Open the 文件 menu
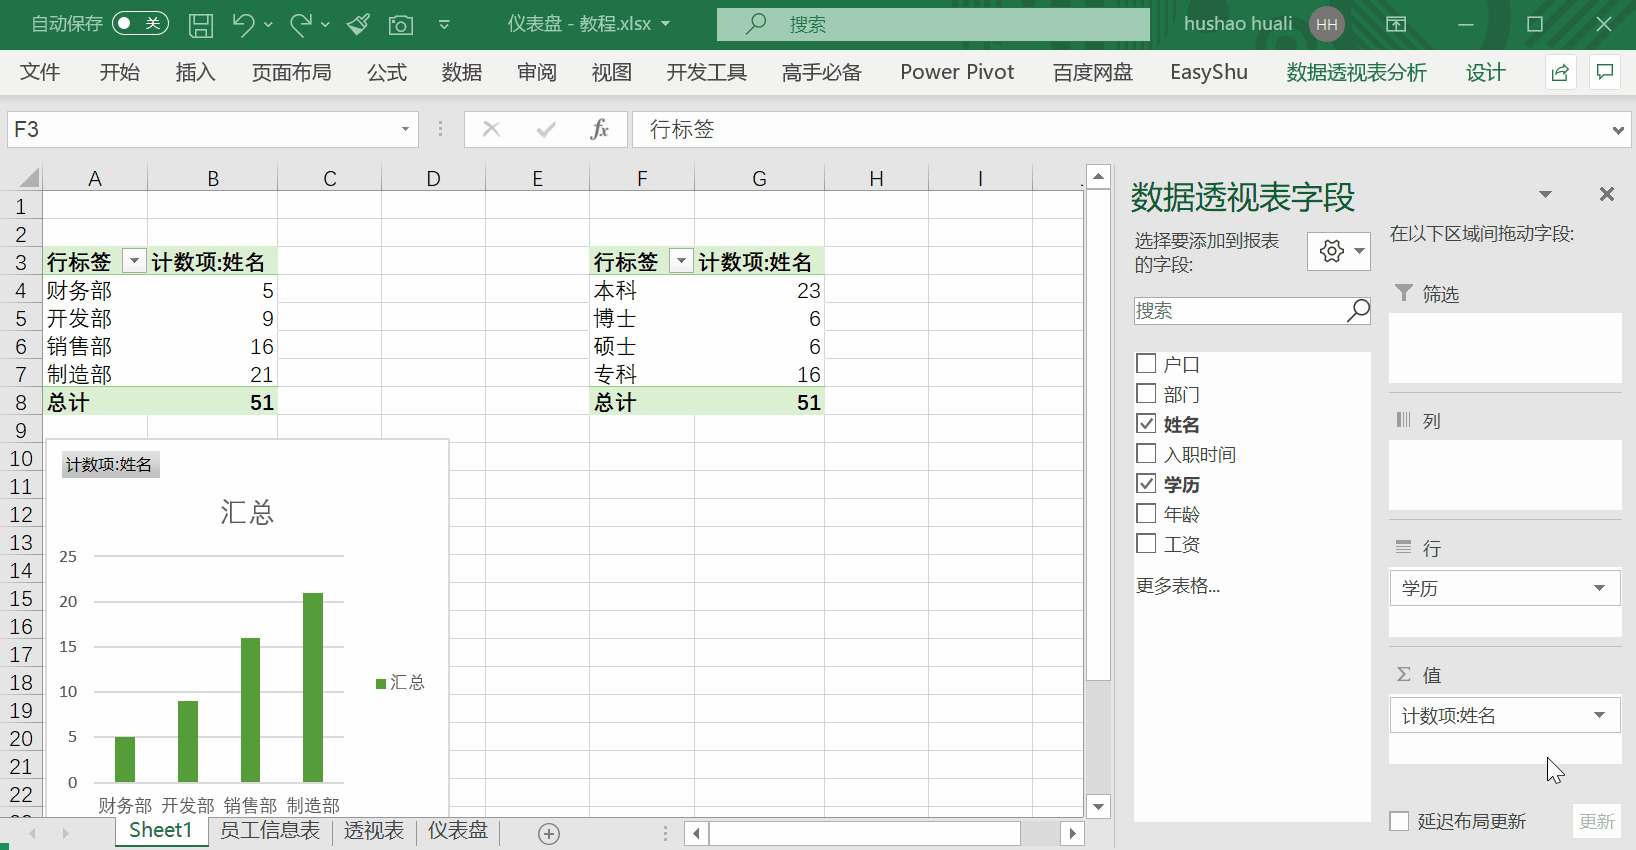Screen dimensions: 1636x850 pyautogui.click(x=40, y=72)
